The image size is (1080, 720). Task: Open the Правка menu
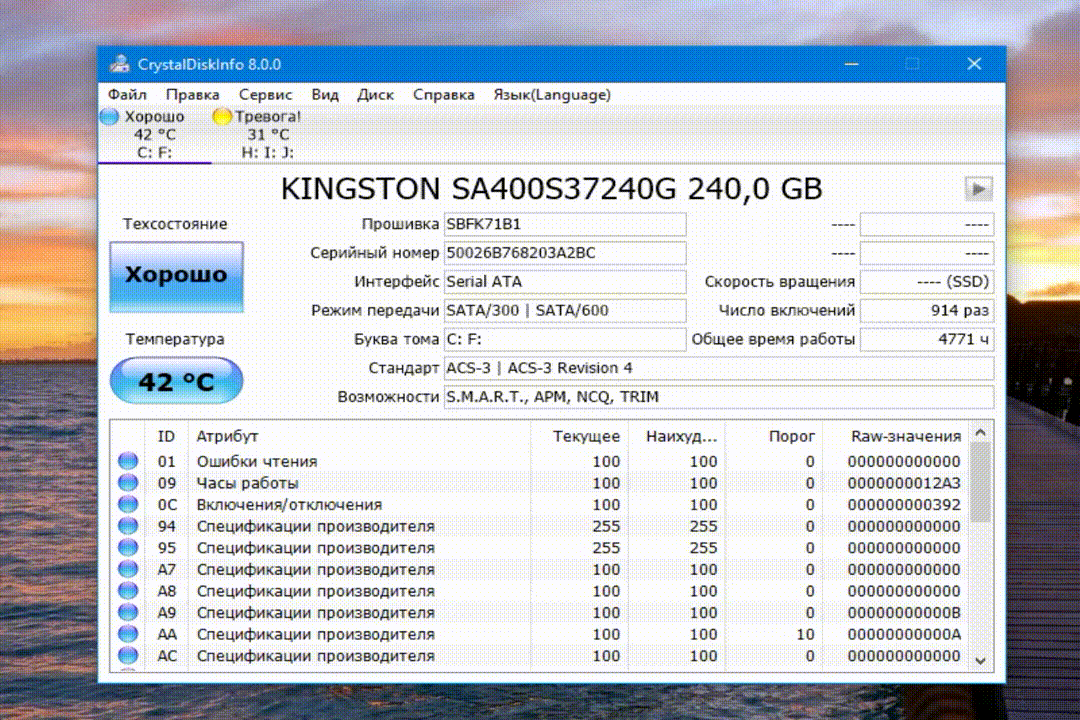tap(193, 94)
